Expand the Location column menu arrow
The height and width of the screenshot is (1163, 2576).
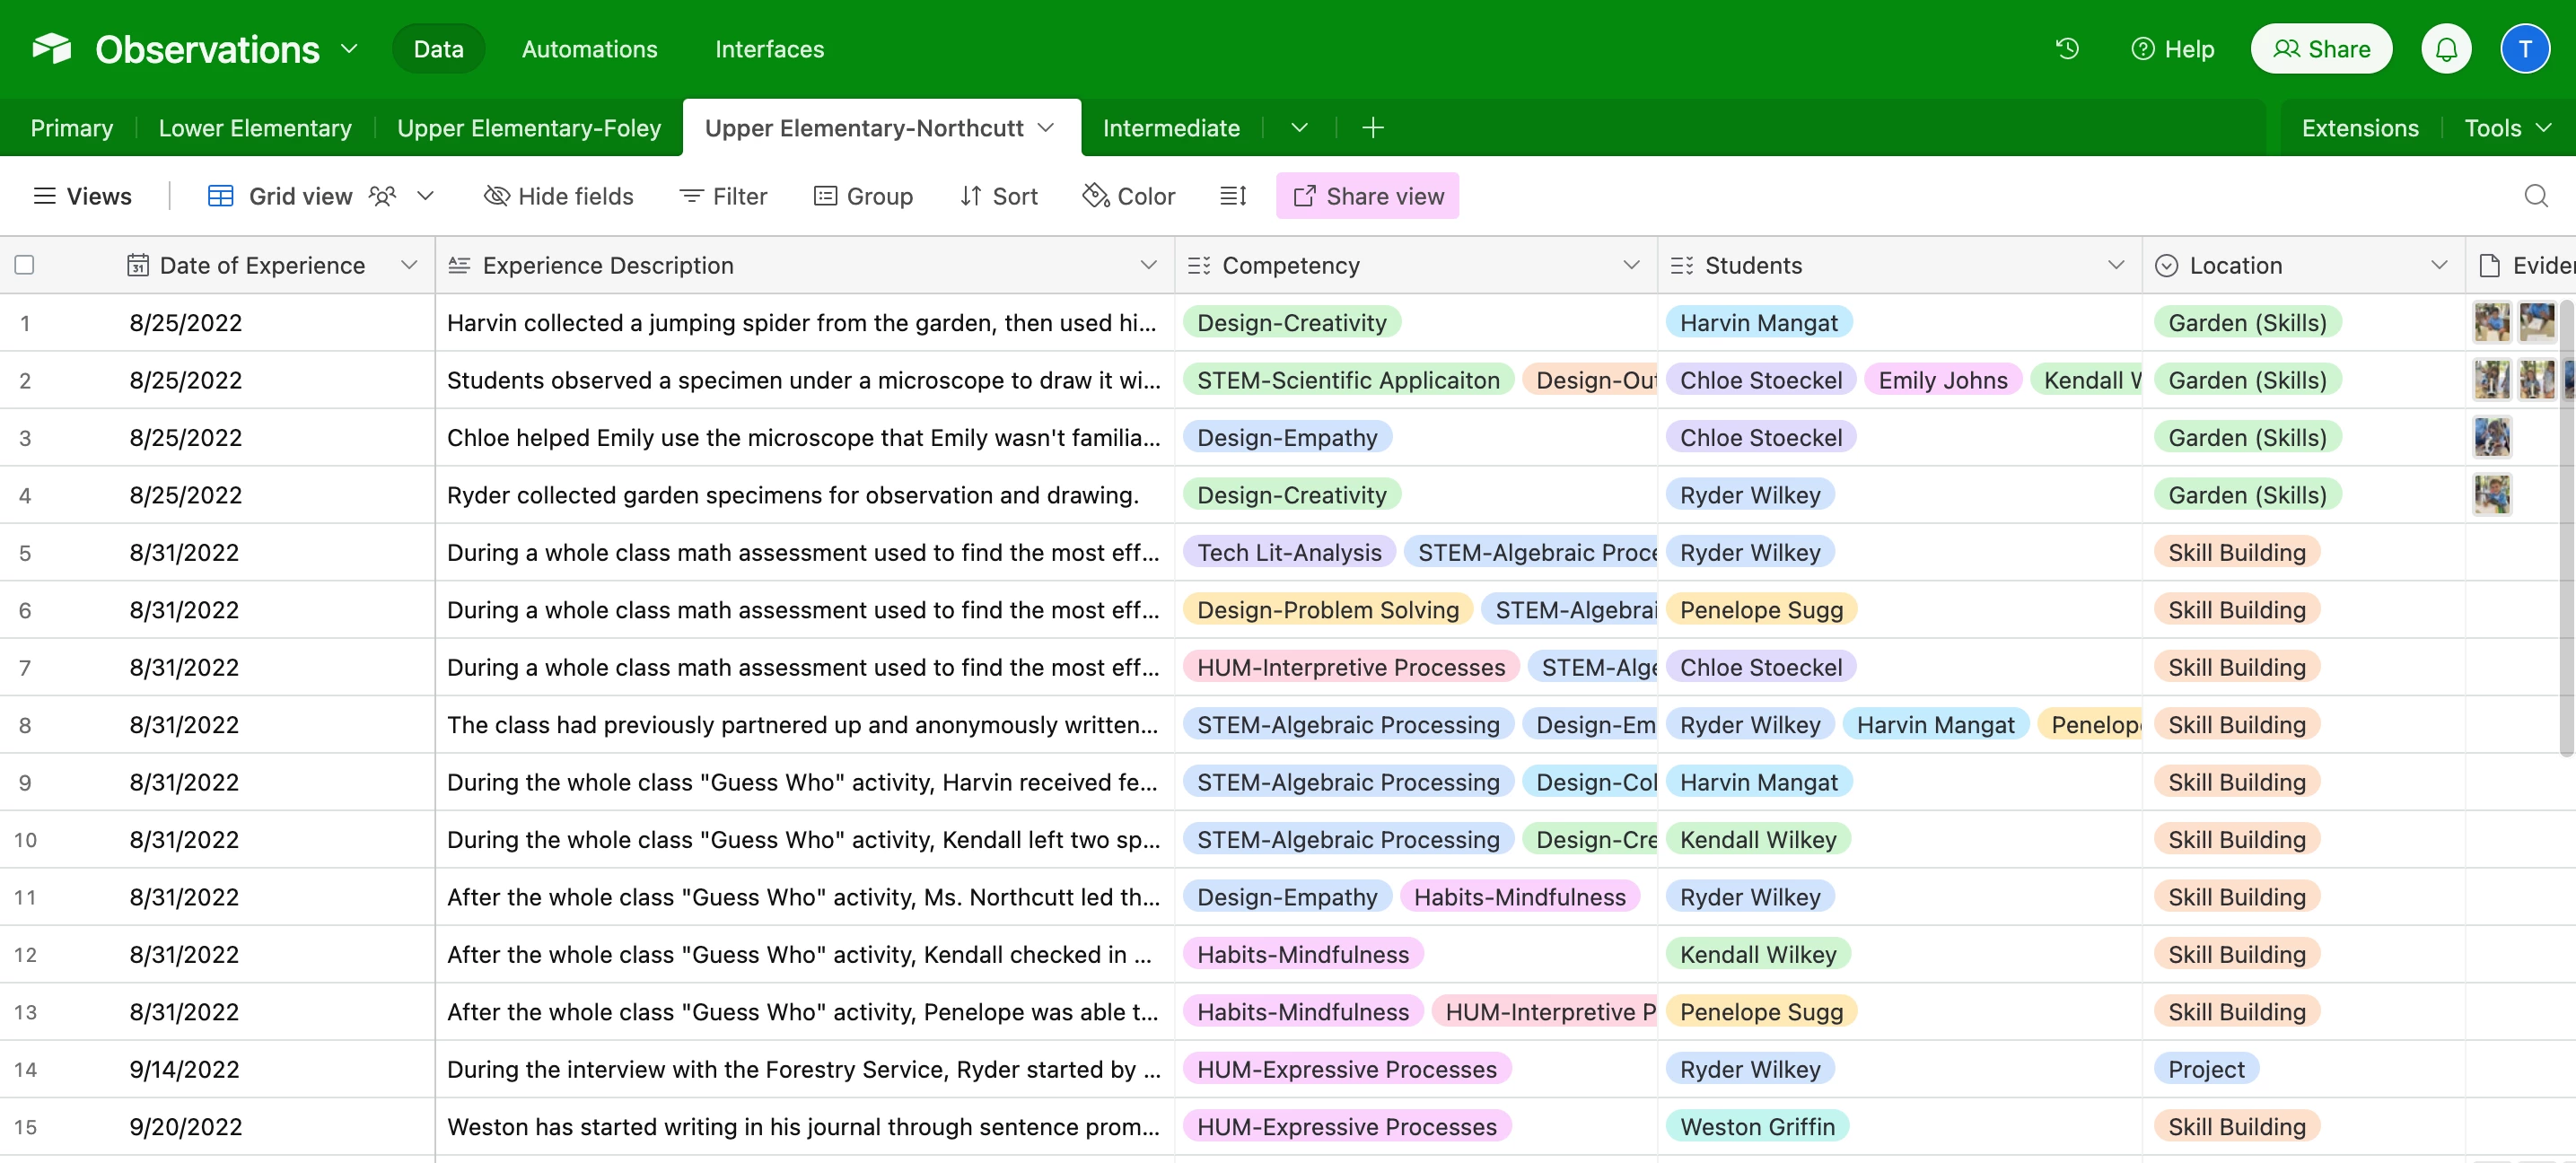coord(2438,265)
